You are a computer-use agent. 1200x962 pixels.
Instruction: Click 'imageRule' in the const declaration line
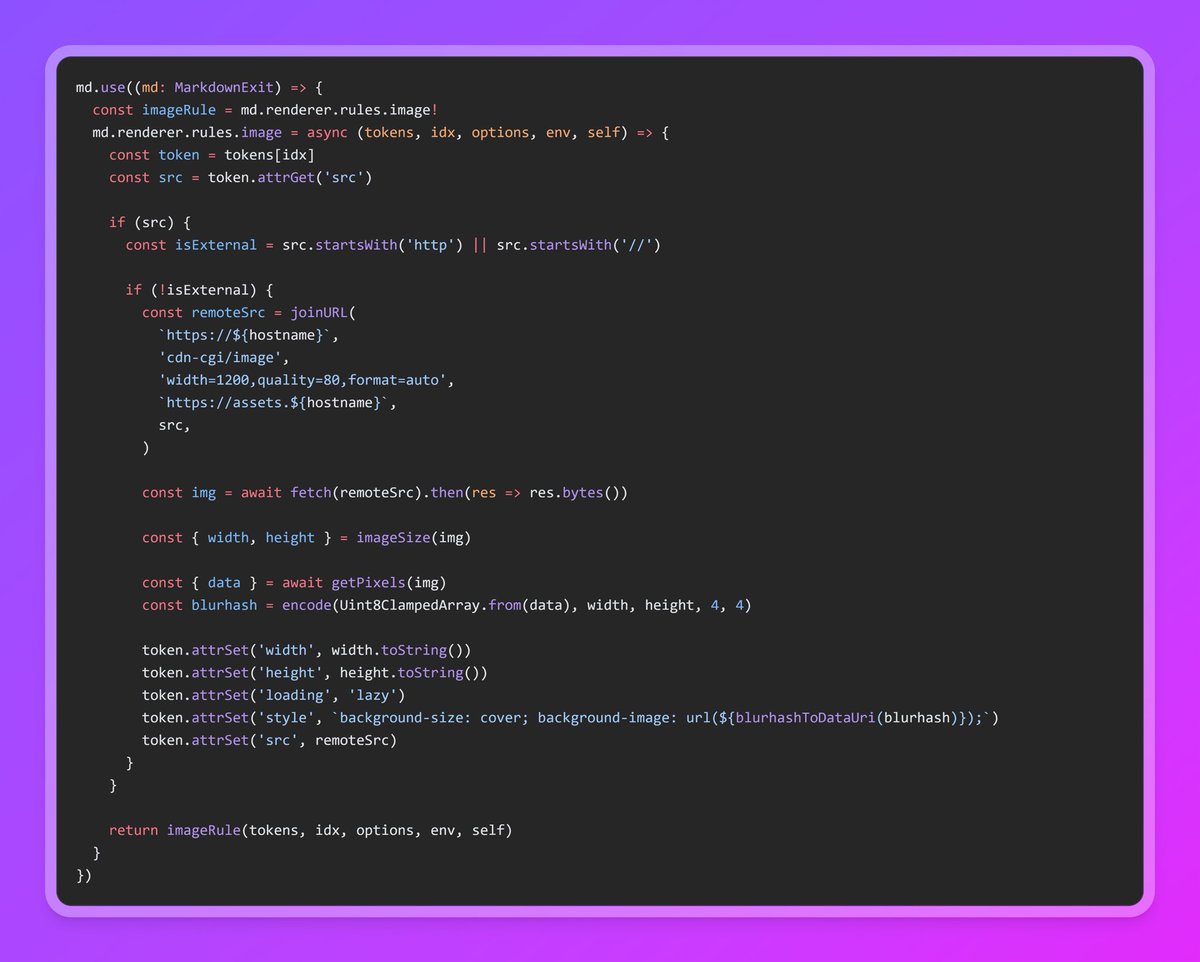click(x=179, y=110)
